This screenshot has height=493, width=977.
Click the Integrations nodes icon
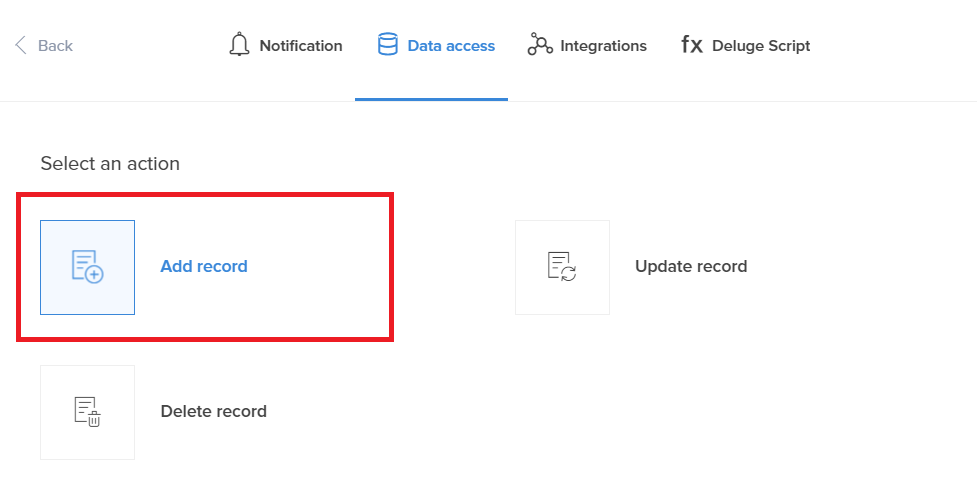pos(540,45)
